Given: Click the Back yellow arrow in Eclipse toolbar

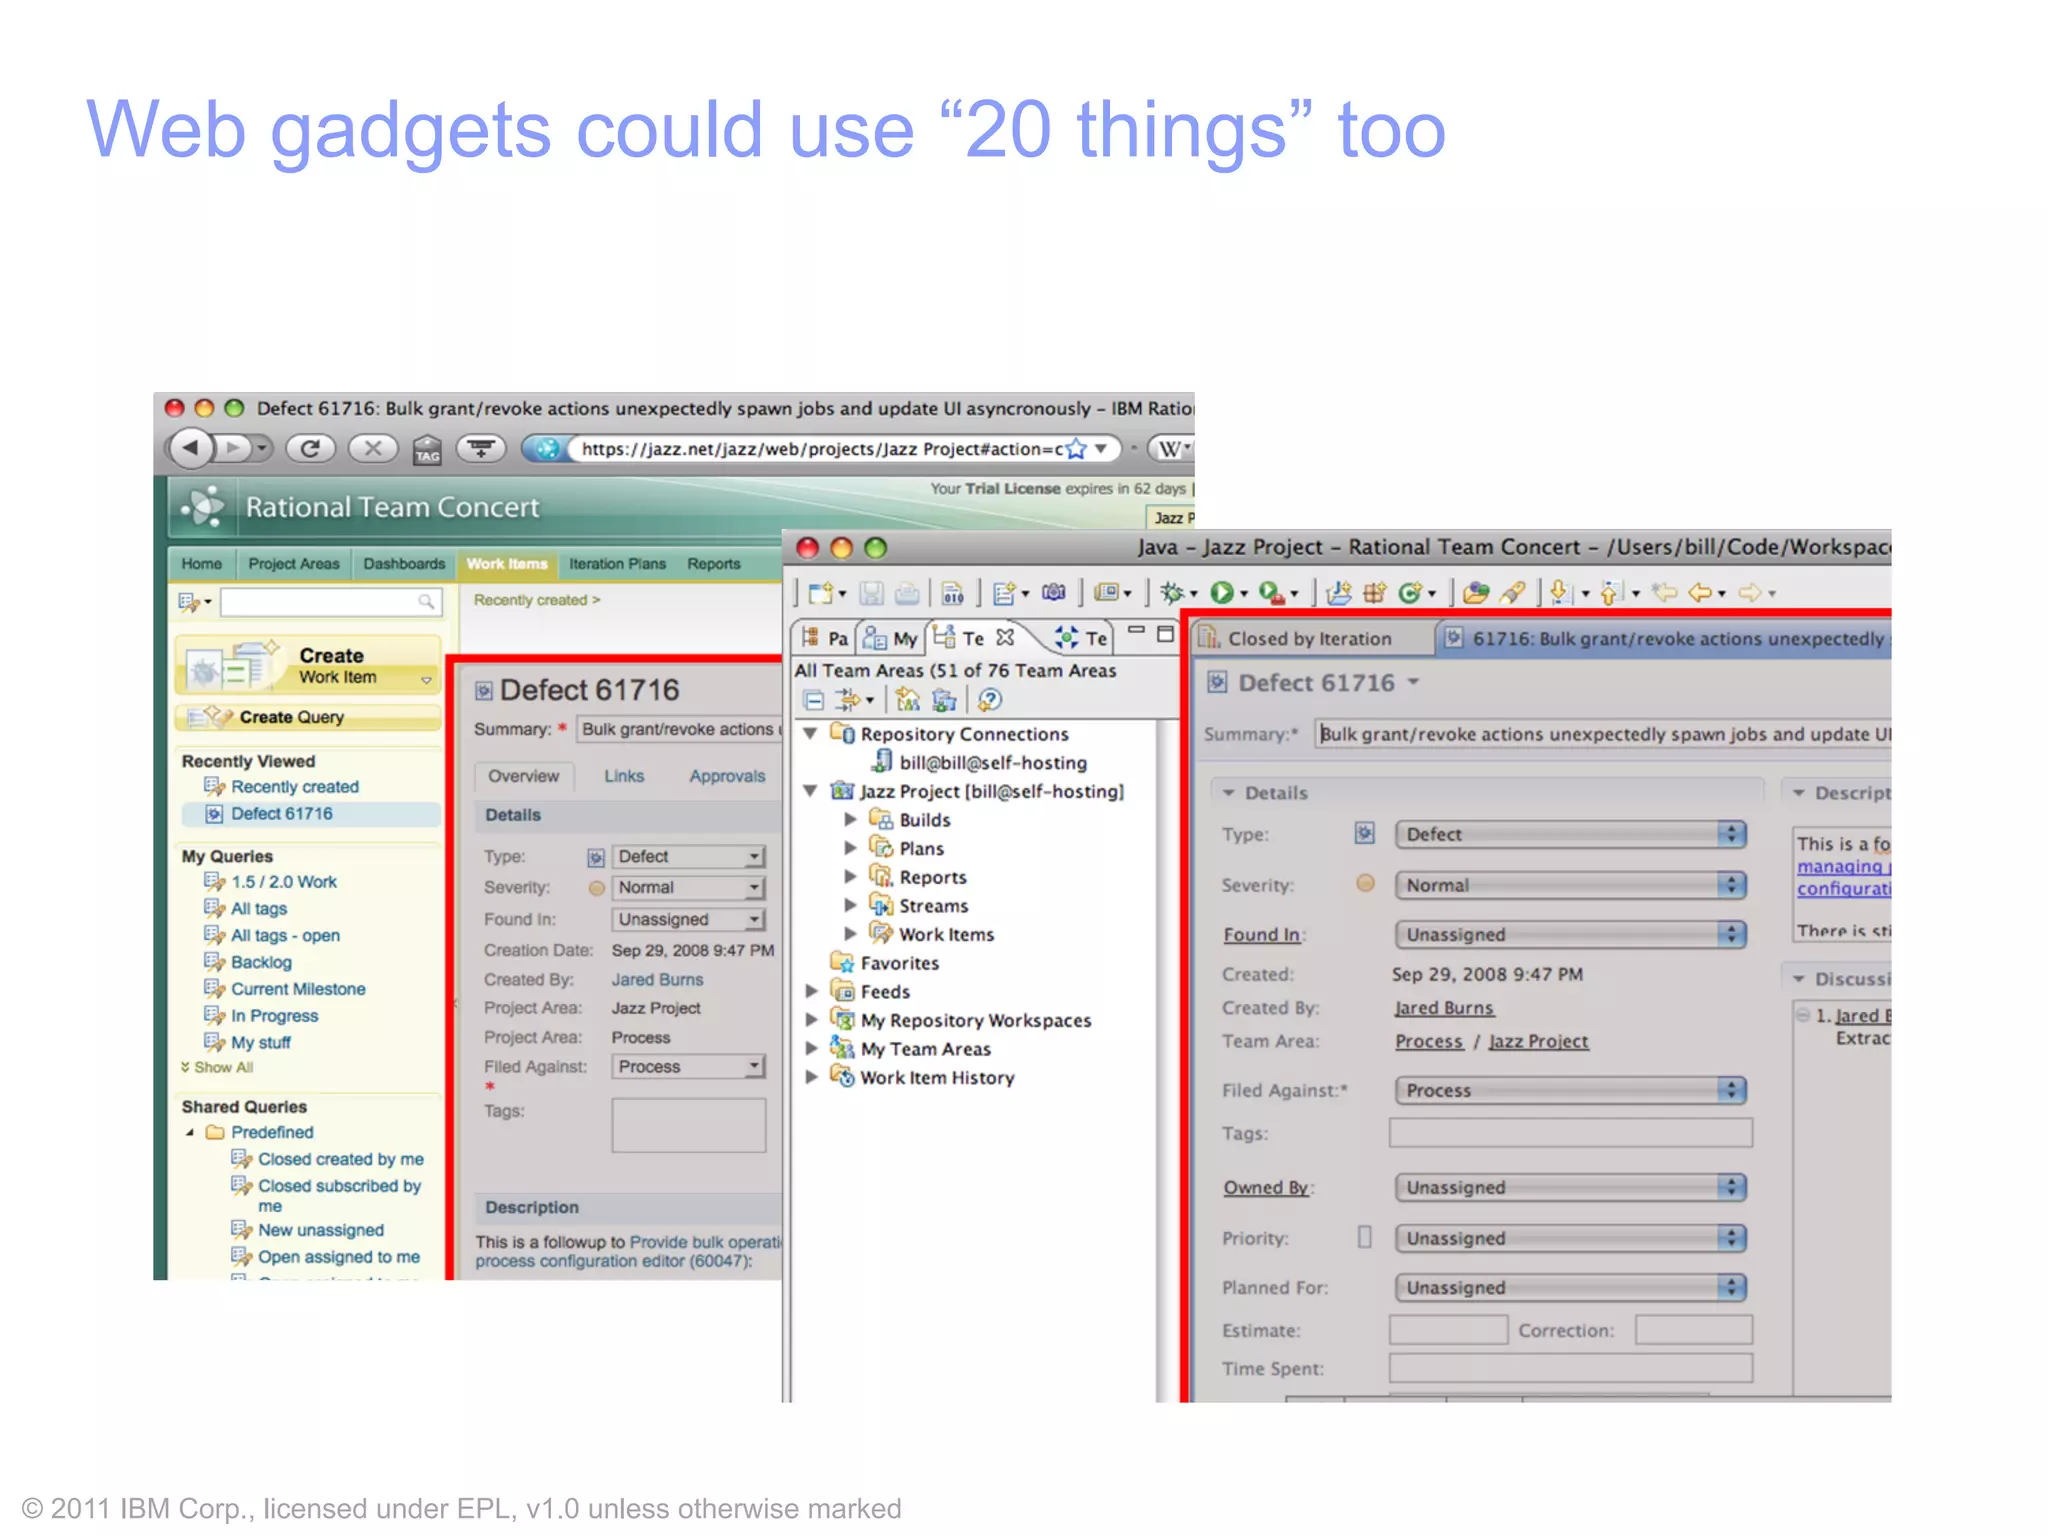Looking at the screenshot, I should click(x=1700, y=593).
